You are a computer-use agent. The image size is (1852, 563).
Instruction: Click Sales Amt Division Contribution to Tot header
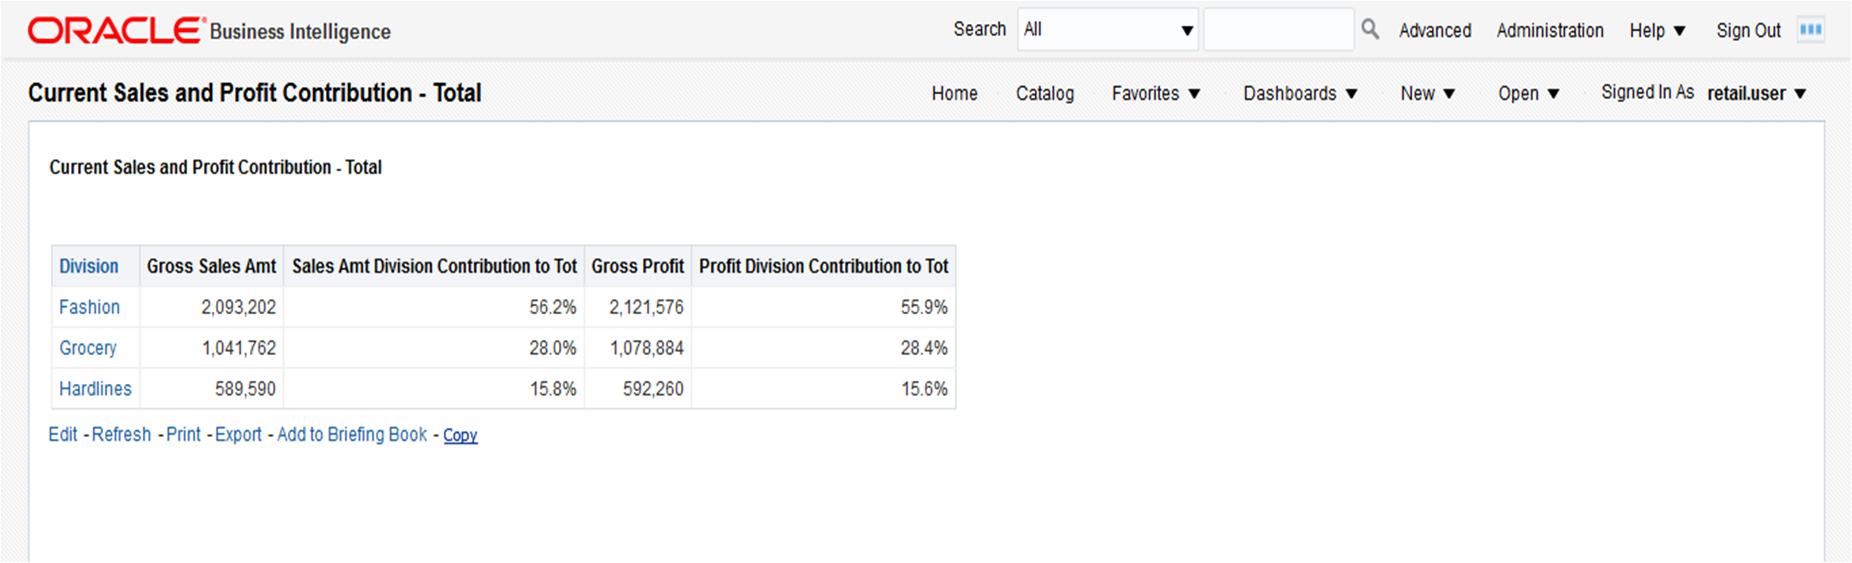[x=434, y=266]
